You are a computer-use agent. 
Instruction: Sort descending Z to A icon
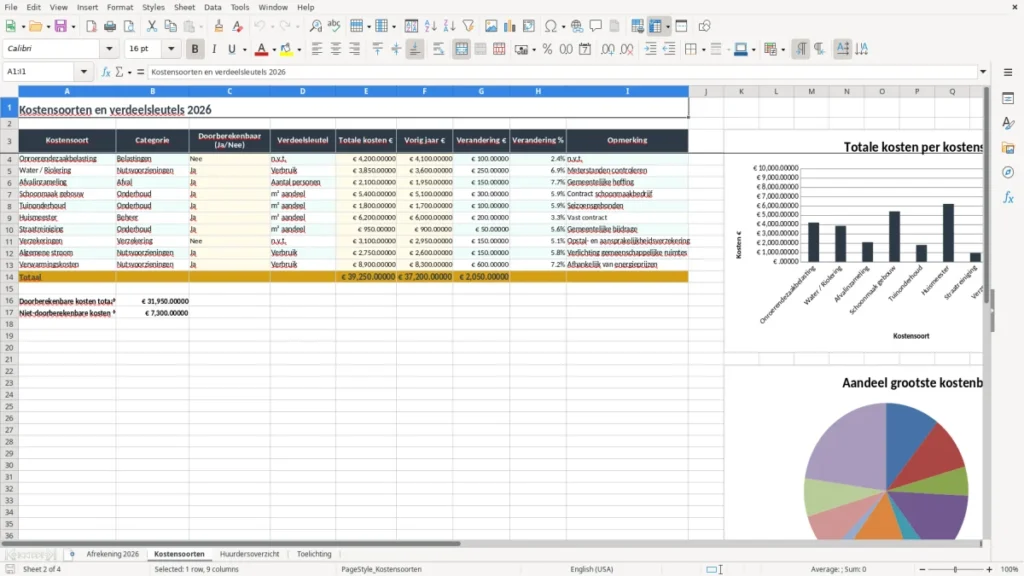pos(449,26)
